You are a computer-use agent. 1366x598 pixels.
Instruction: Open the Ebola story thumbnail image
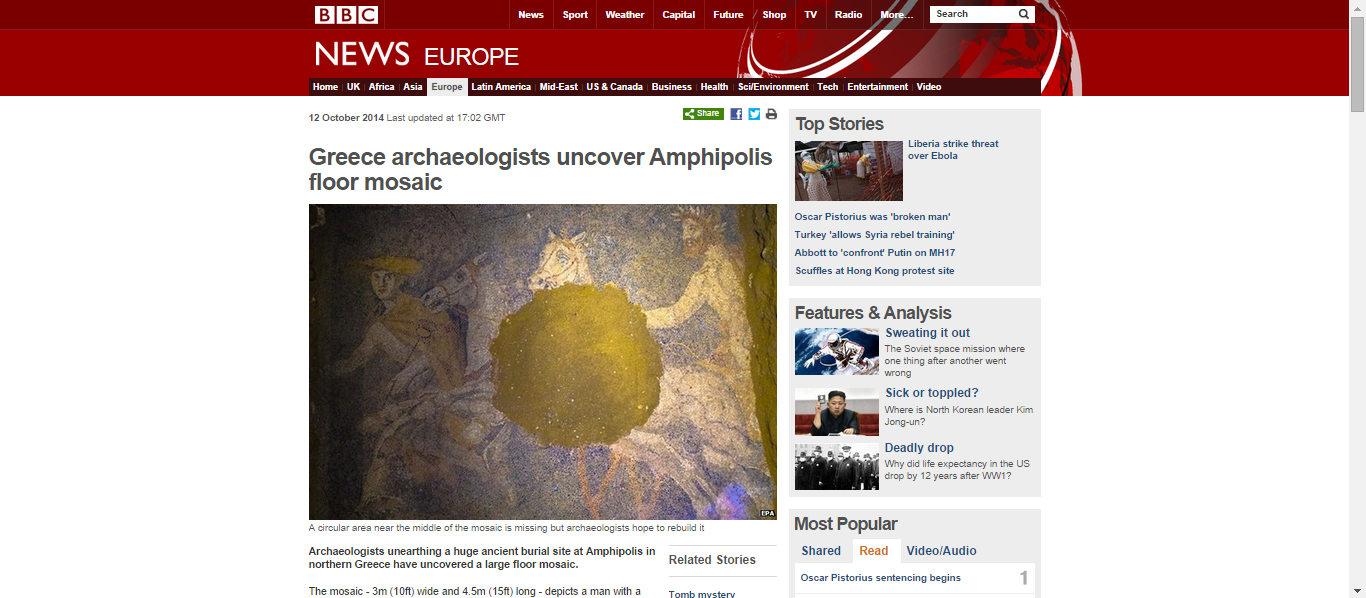849,171
